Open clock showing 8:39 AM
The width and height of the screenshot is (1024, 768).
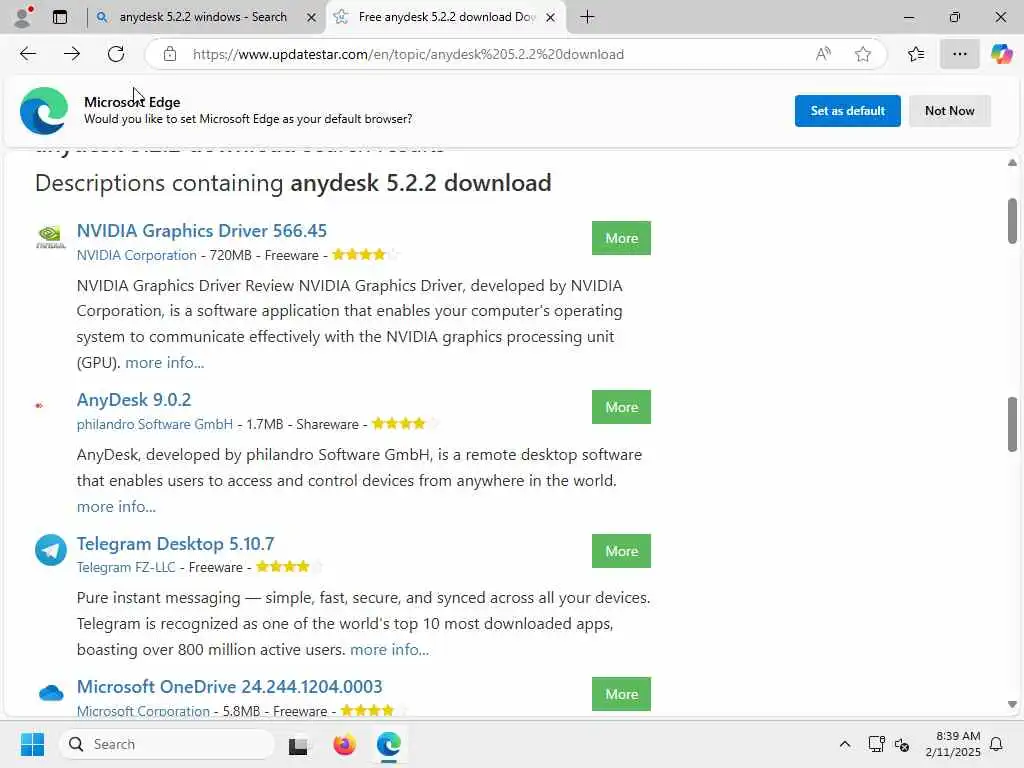[x=953, y=744]
